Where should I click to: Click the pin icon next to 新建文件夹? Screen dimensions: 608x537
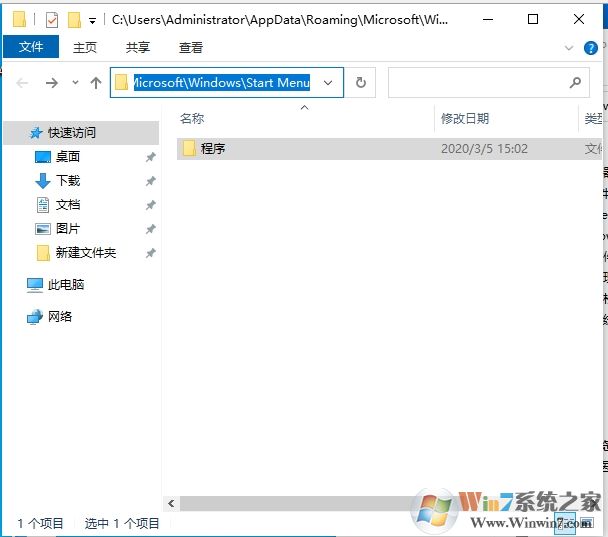[x=150, y=253]
